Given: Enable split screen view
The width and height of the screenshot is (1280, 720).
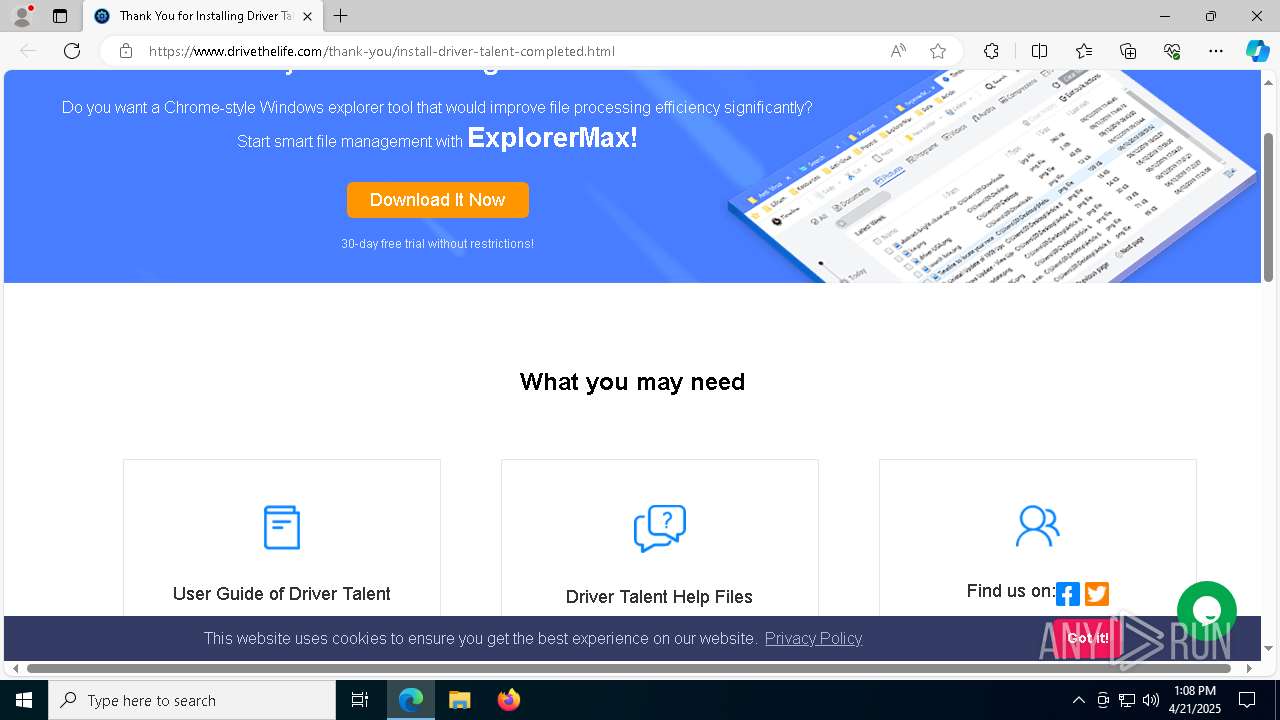Looking at the screenshot, I should pos(1039,51).
